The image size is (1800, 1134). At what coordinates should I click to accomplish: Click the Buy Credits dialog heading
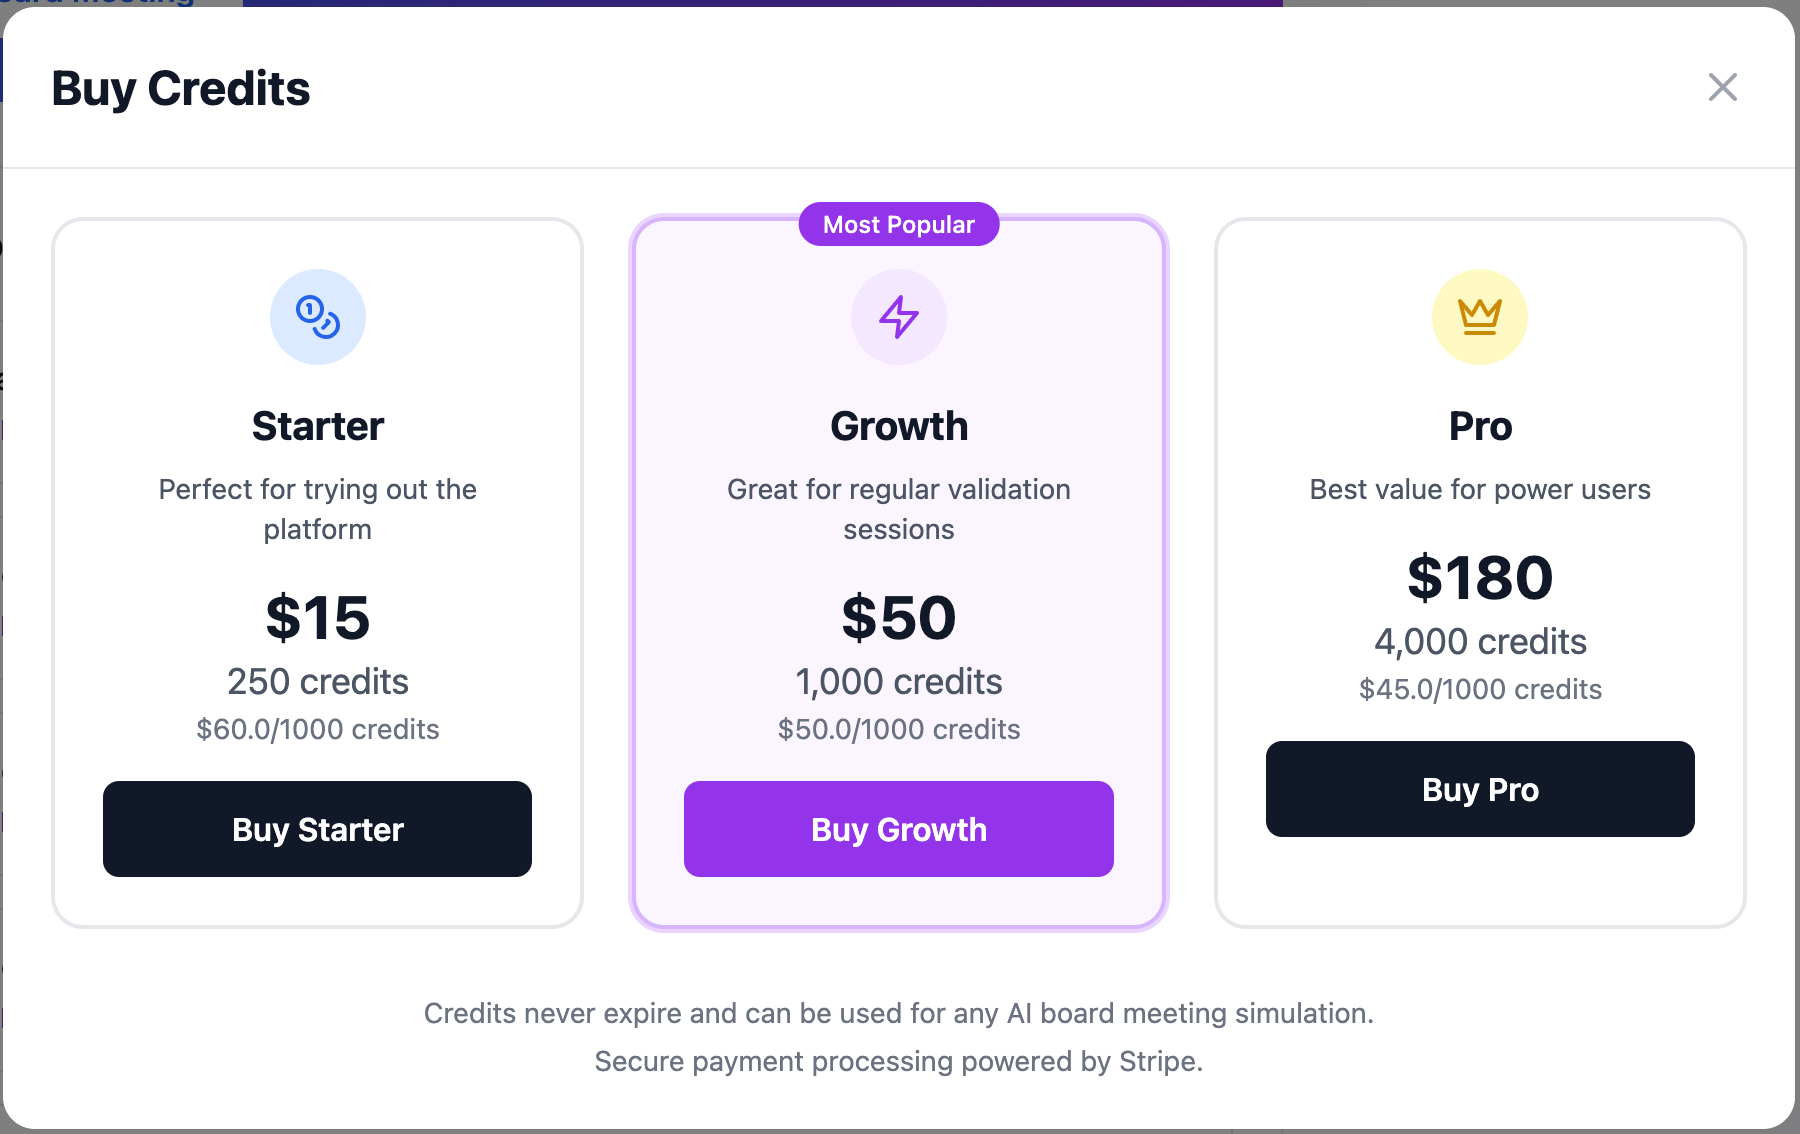pos(181,89)
